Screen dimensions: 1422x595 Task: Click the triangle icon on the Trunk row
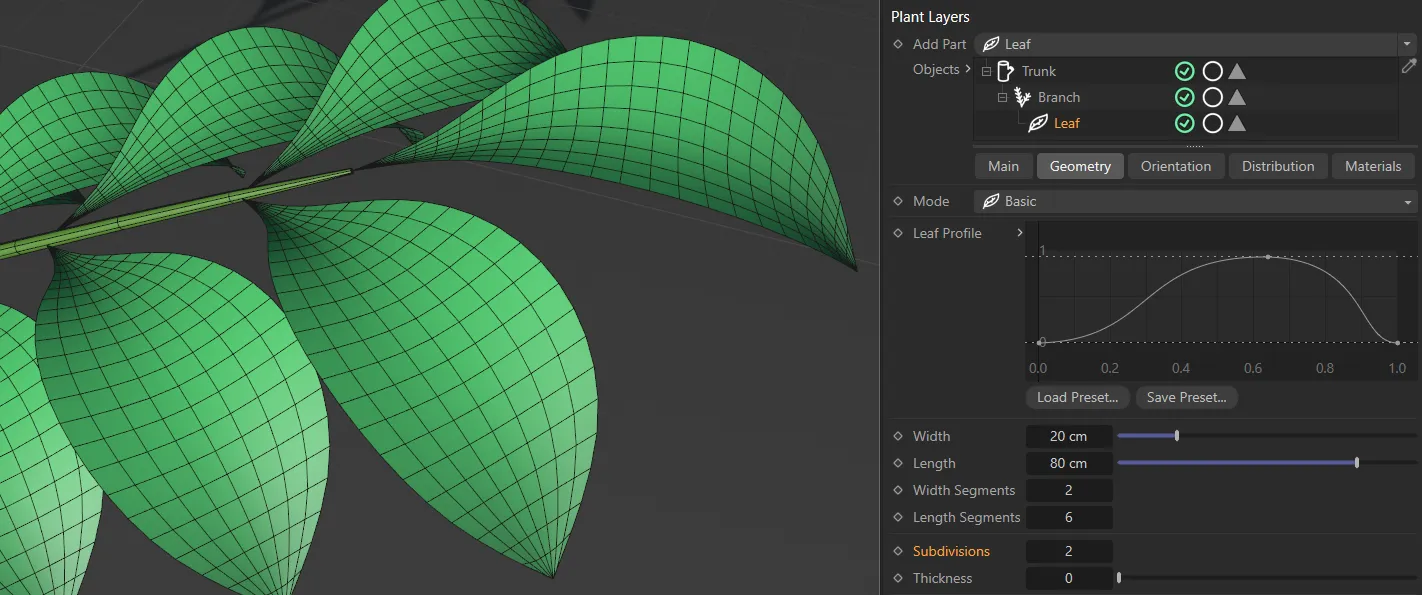tap(1236, 70)
